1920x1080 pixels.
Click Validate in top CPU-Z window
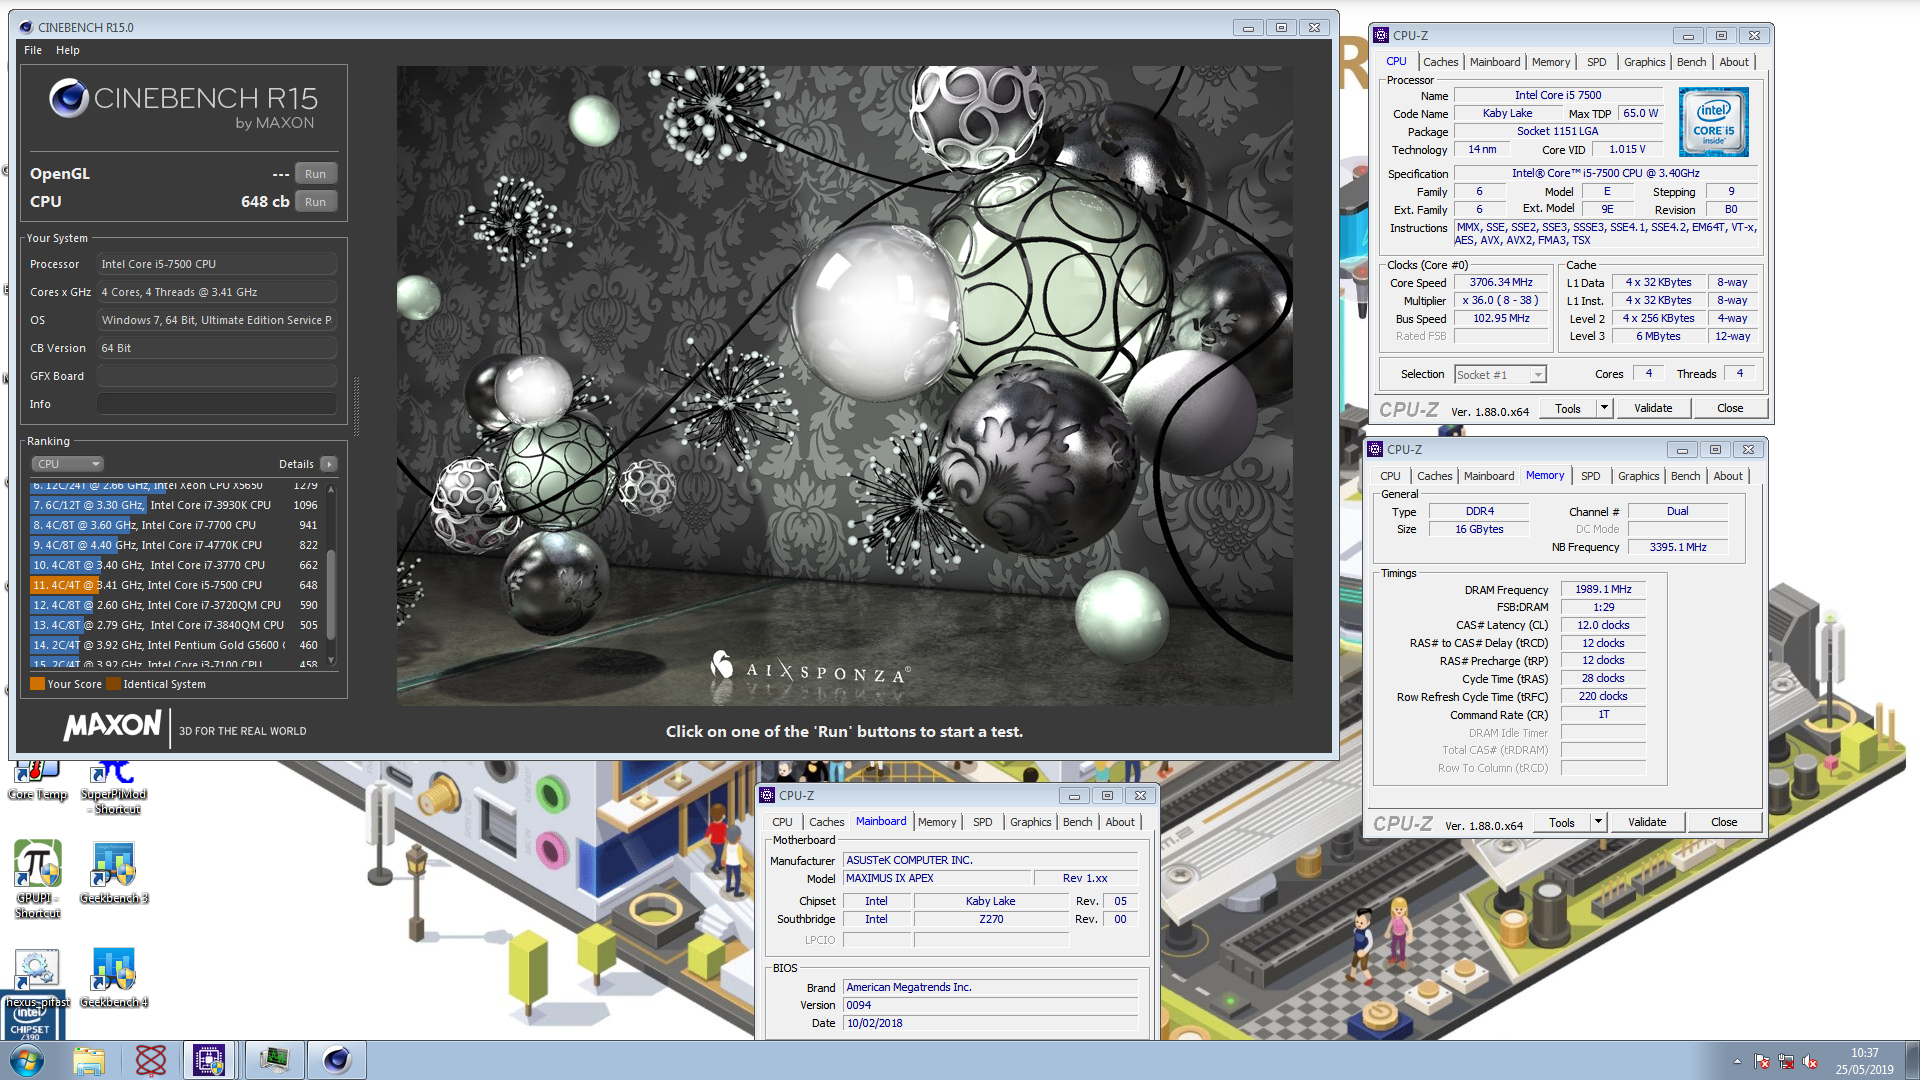(x=1653, y=408)
